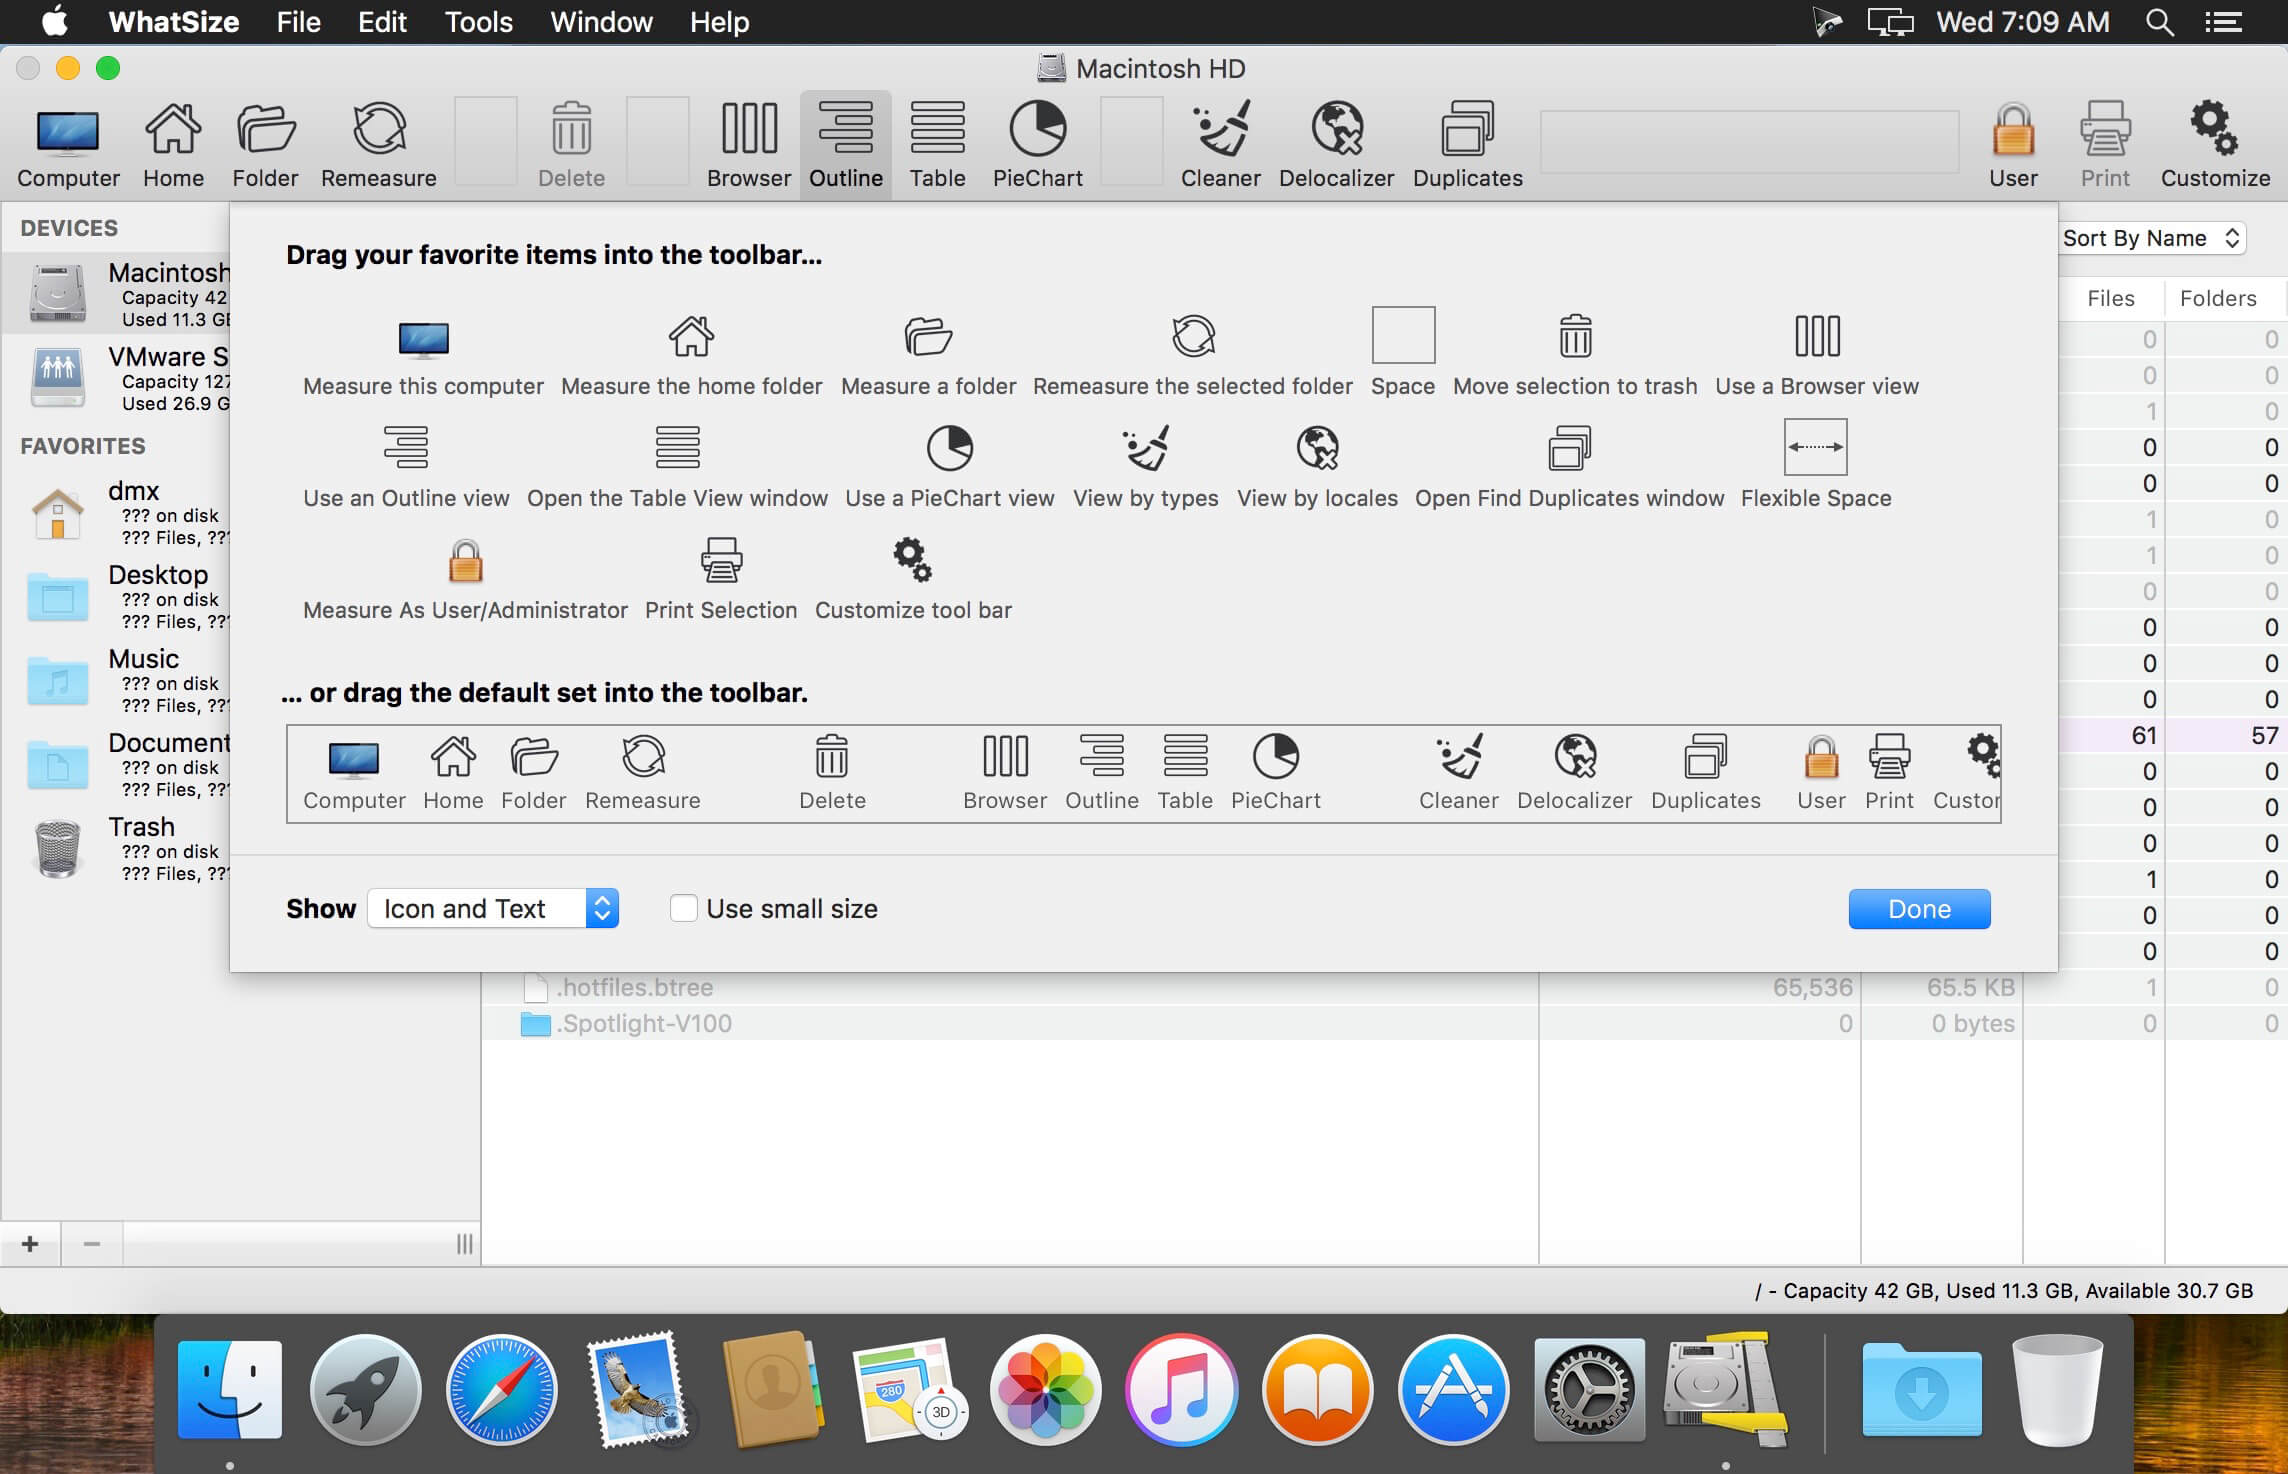Image resolution: width=2288 pixels, height=1474 pixels.
Task: Open the Help menu
Action: tap(719, 22)
